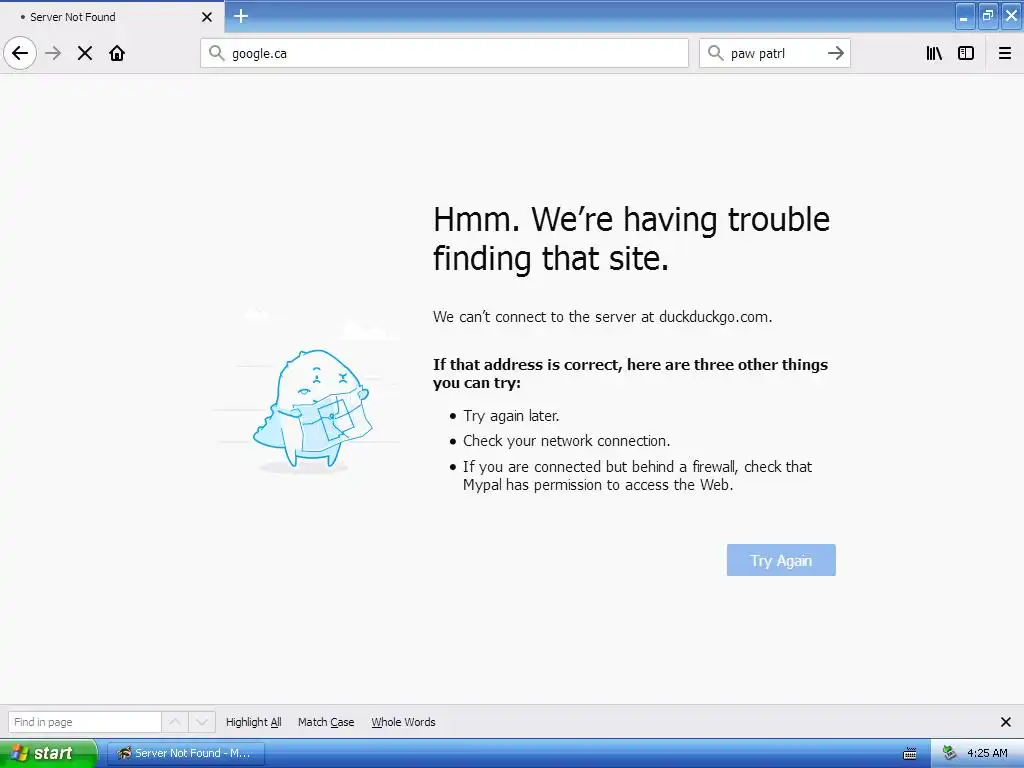This screenshot has width=1024, height=768.
Task: Minimize the browser window
Action: [965, 16]
